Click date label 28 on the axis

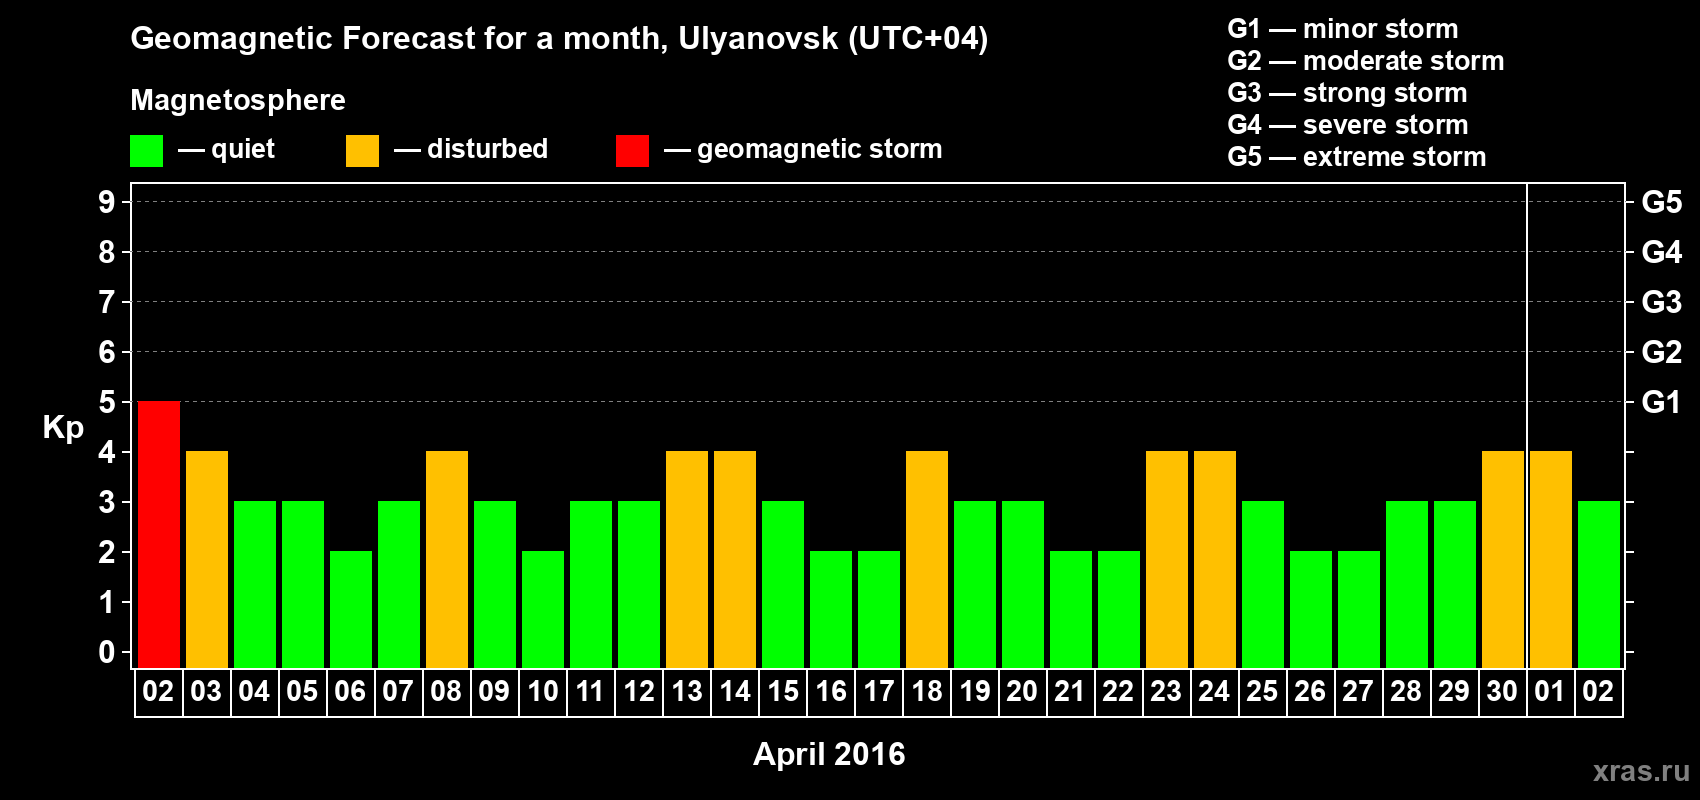coord(1406,691)
